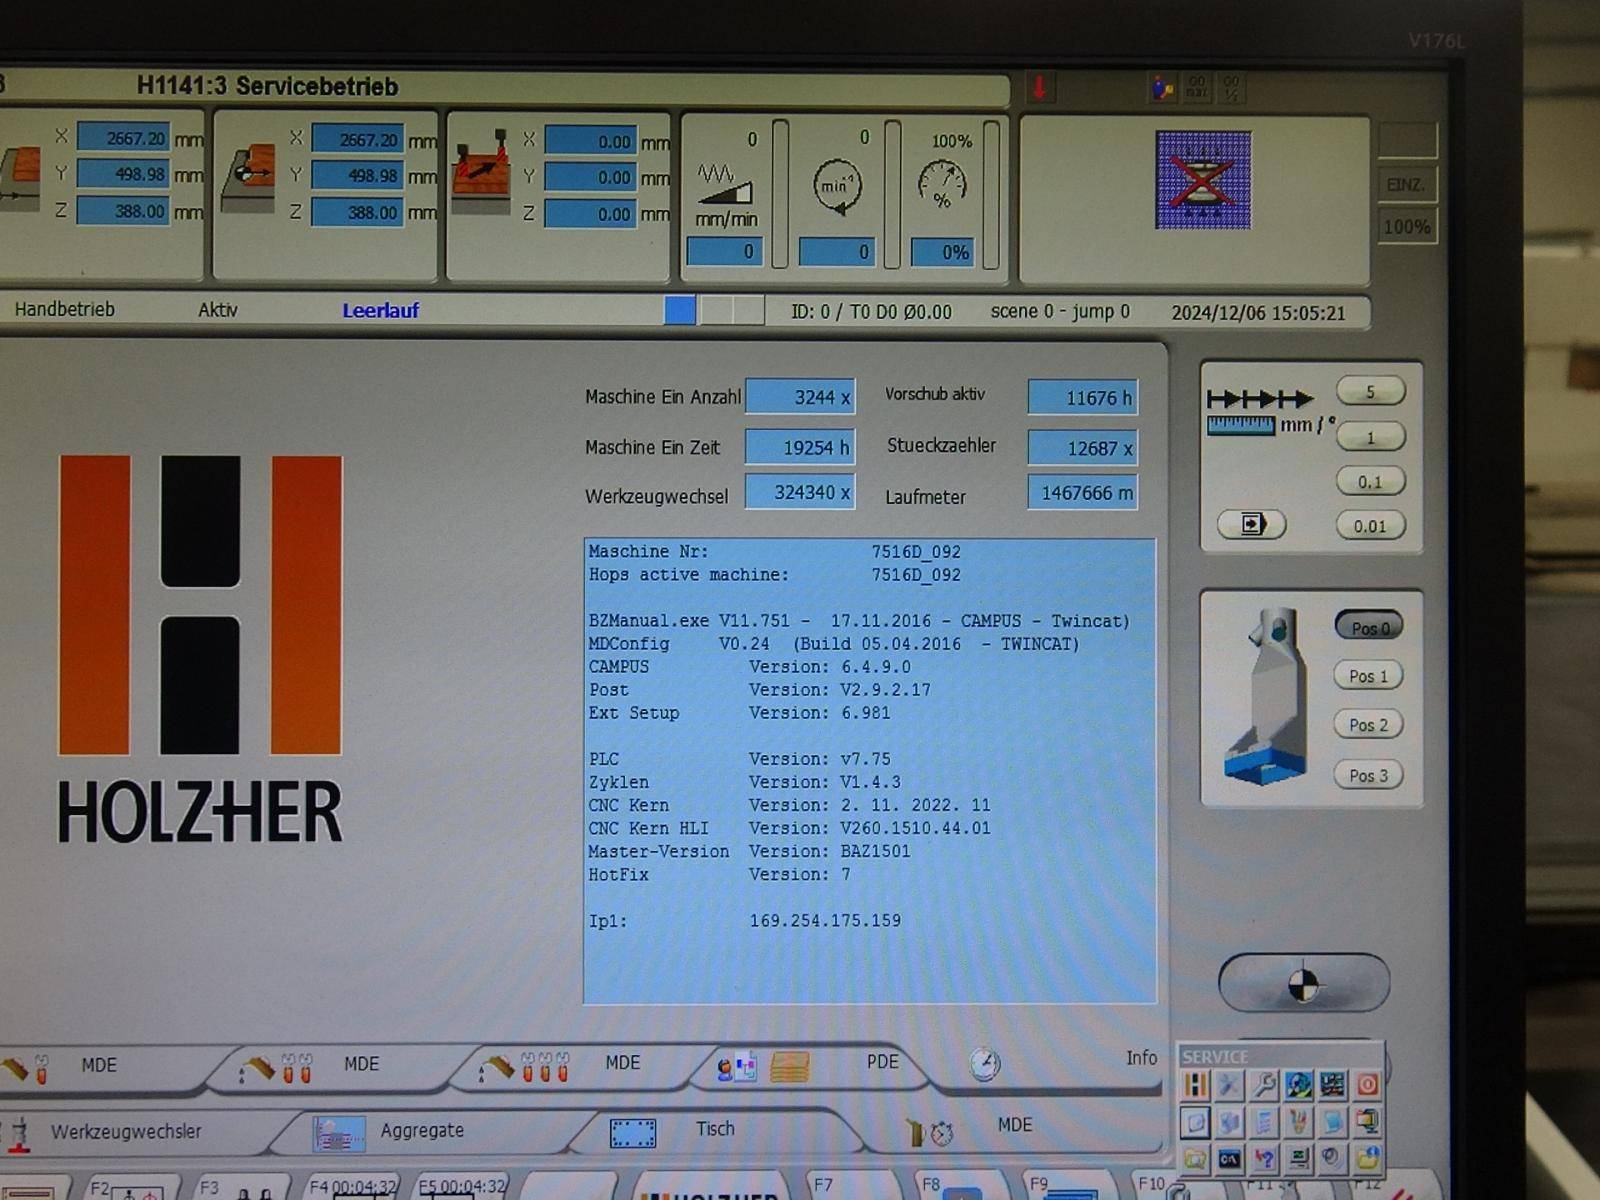Click the colored pencils icon in Service panel
This screenshot has width=1600, height=1200.
click(x=1299, y=1122)
